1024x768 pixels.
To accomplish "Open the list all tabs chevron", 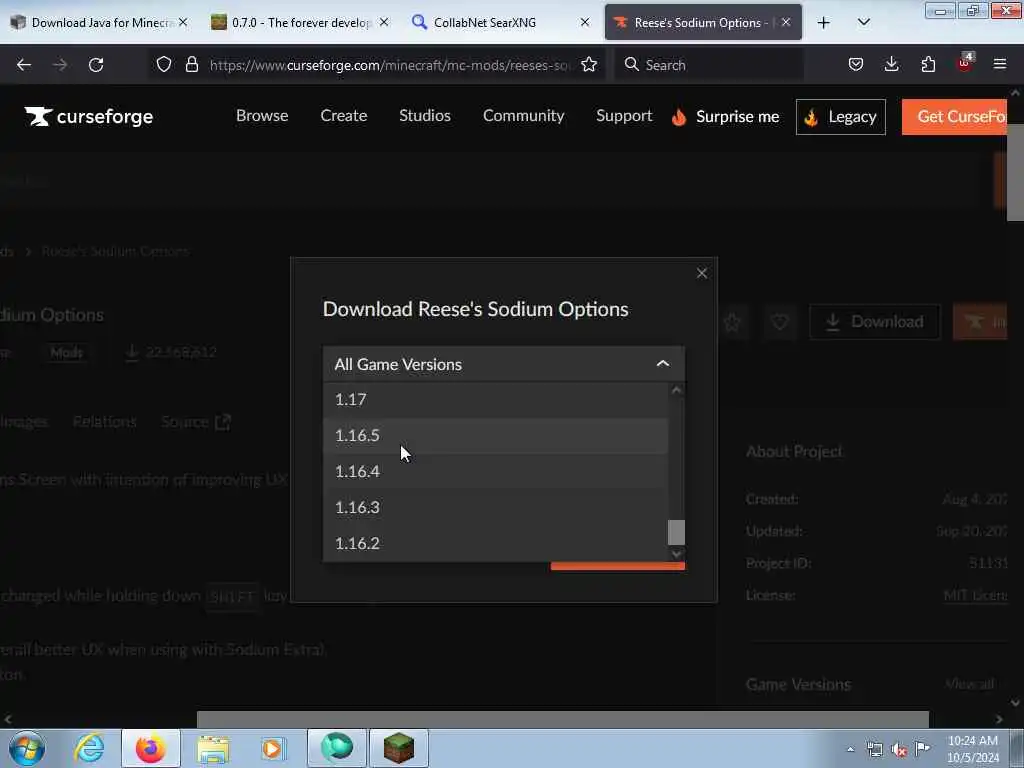I will tap(863, 23).
